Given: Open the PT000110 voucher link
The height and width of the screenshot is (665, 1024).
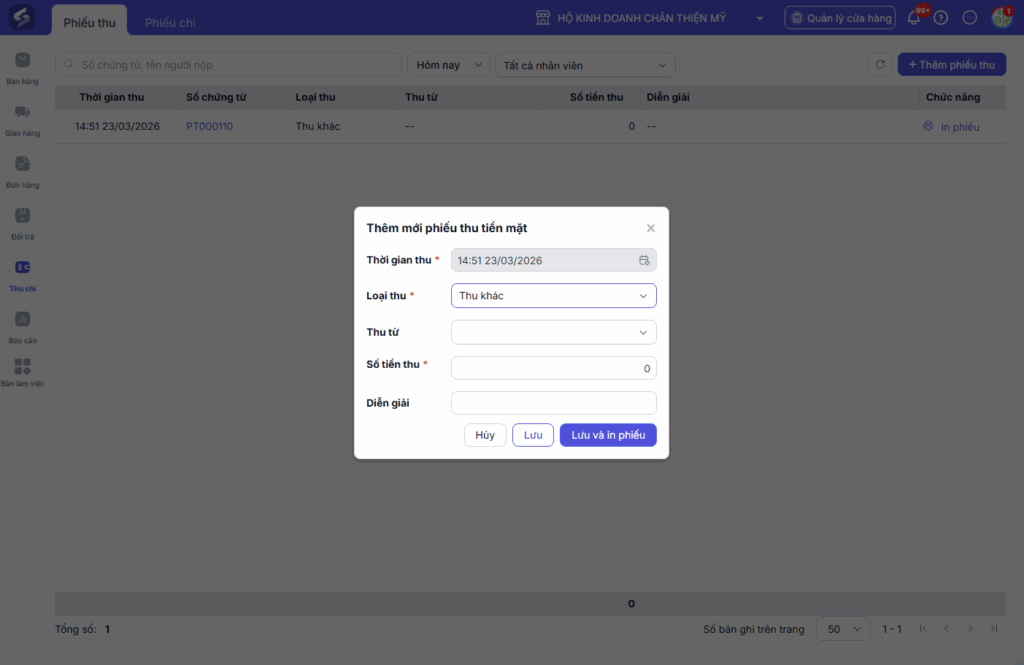Looking at the screenshot, I should tap(209, 126).
